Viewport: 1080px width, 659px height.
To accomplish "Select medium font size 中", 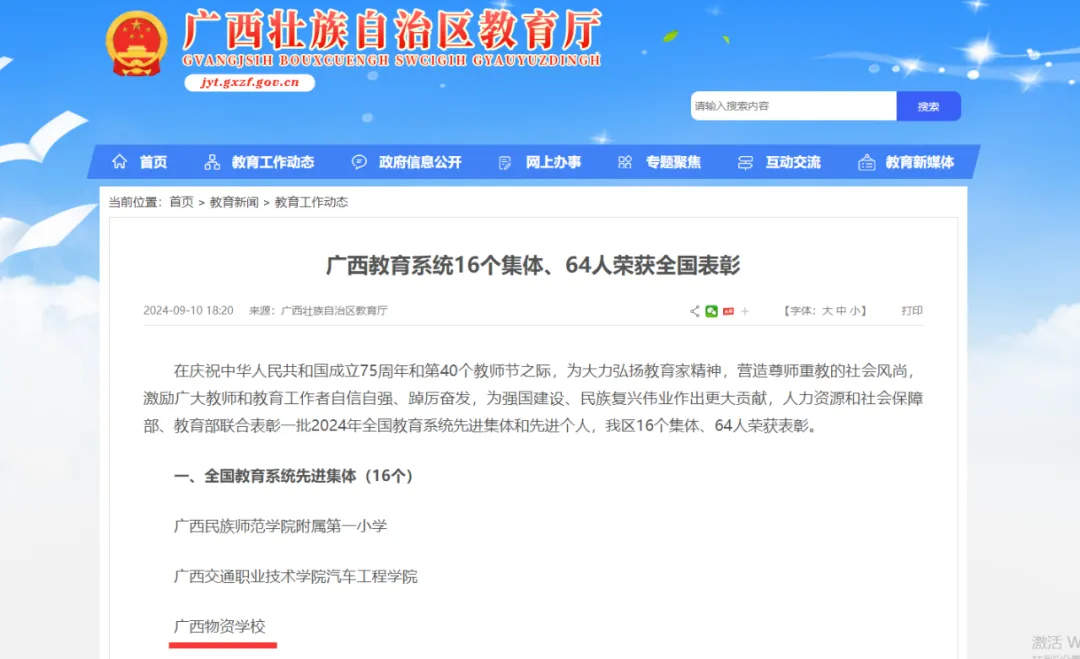I will pyautogui.click(x=841, y=311).
